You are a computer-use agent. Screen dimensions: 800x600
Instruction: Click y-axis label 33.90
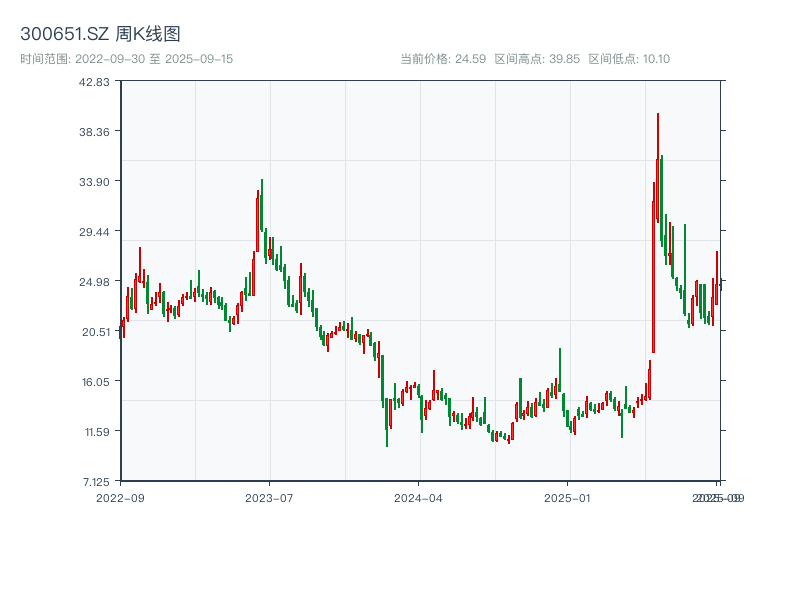click(94, 182)
